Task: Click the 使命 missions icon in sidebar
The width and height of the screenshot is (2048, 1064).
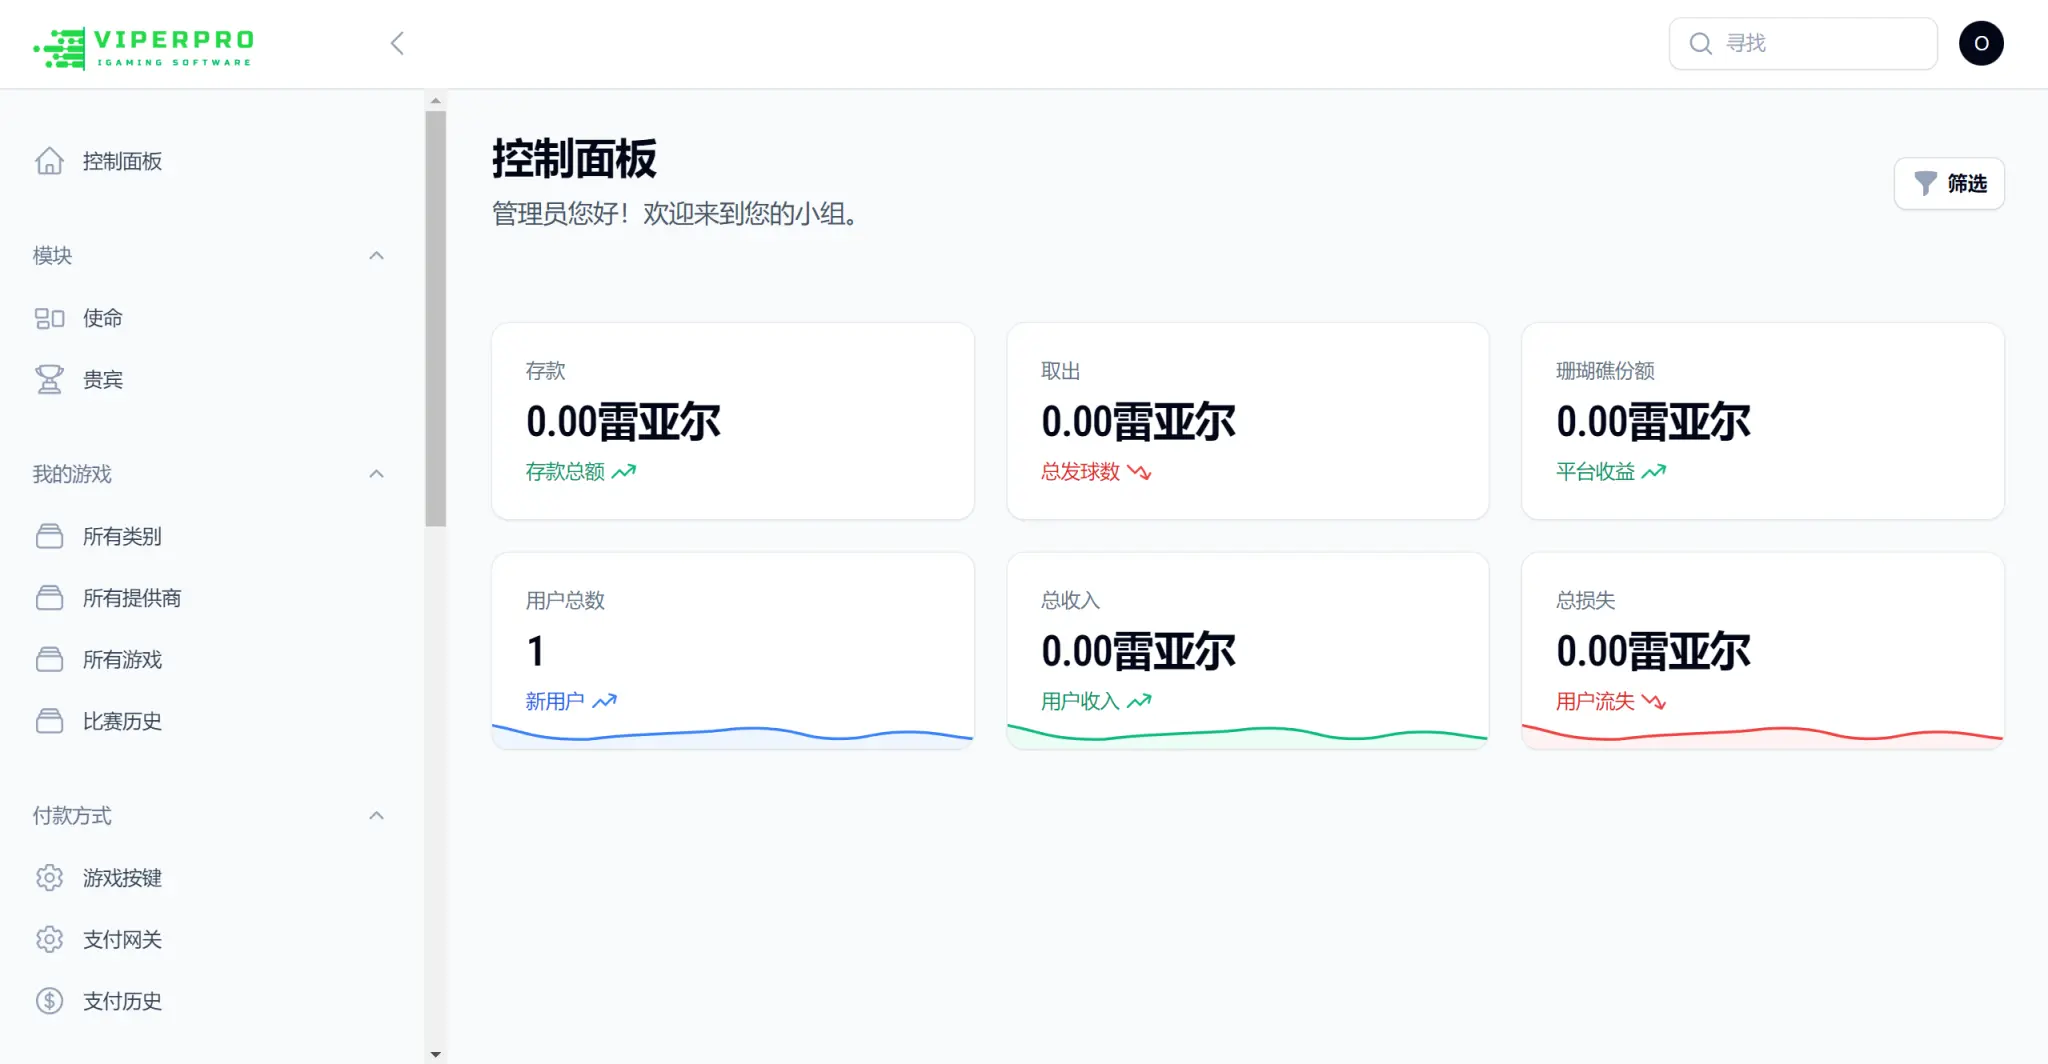Action: [x=49, y=318]
